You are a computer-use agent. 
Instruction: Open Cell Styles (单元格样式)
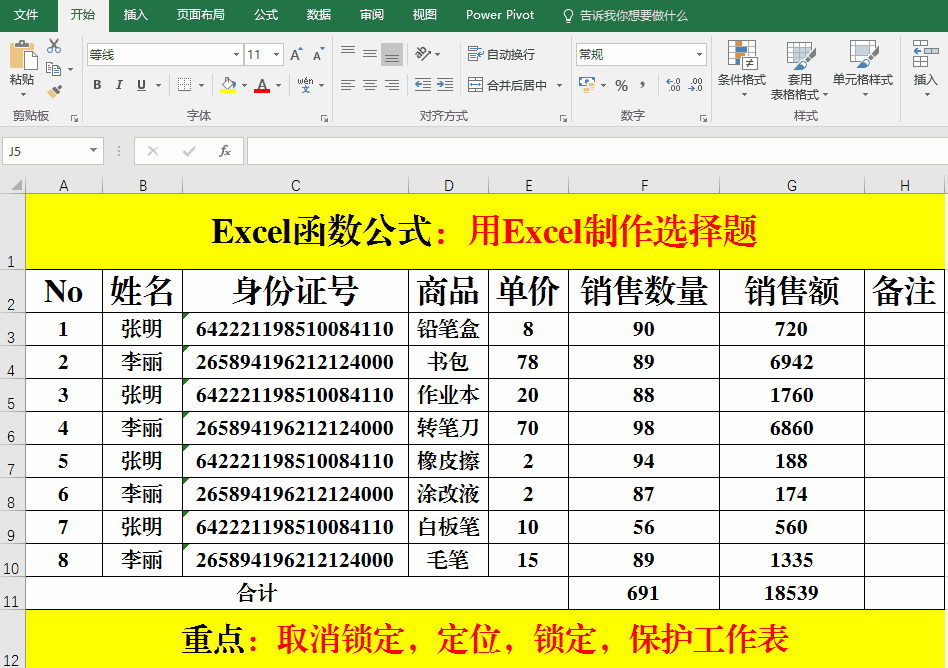(863, 68)
